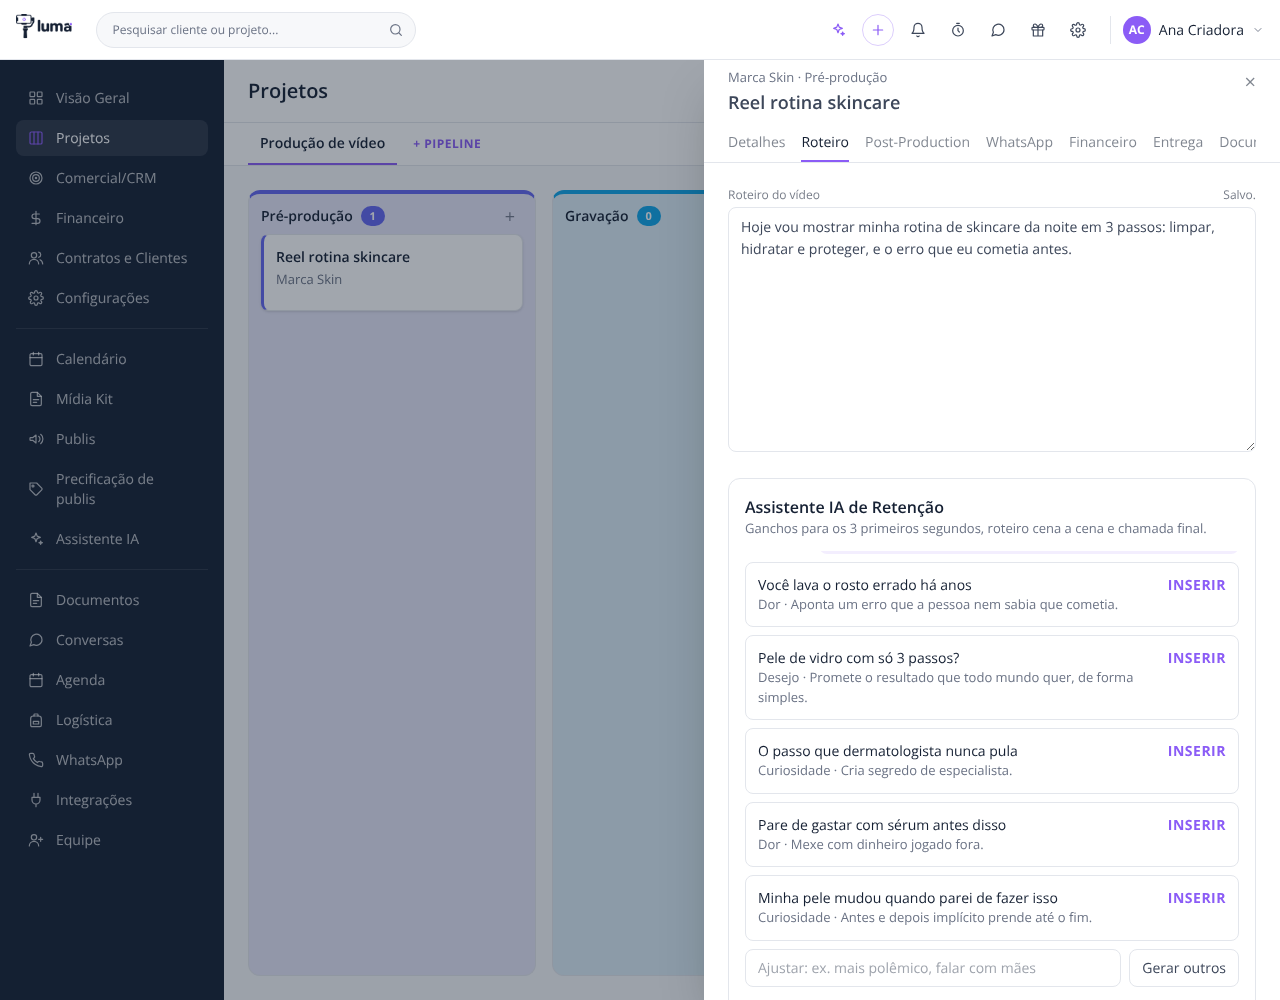The image size is (1280, 1000).
Task: Select the Produção de vídeo pipeline tab
Action: (322, 144)
